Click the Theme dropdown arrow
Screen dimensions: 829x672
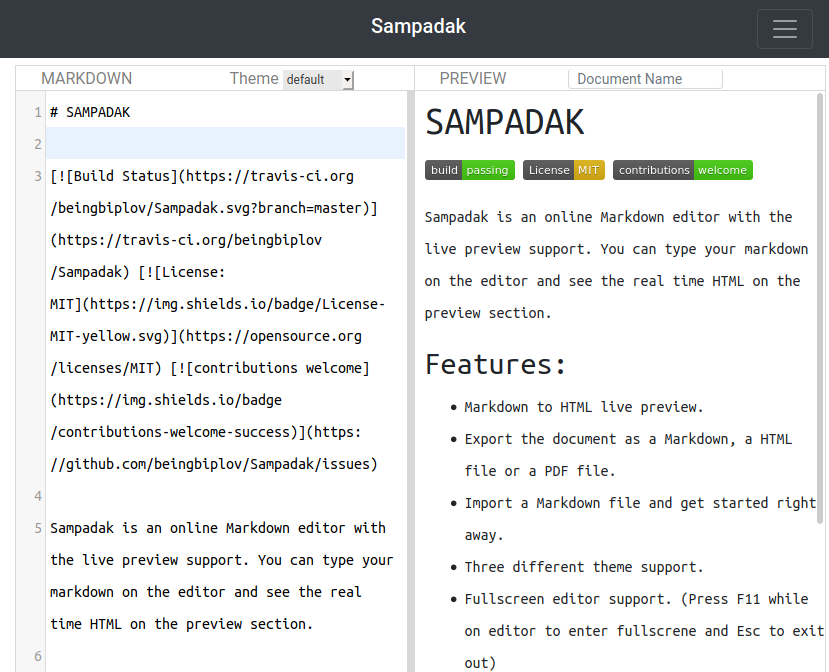click(x=347, y=78)
